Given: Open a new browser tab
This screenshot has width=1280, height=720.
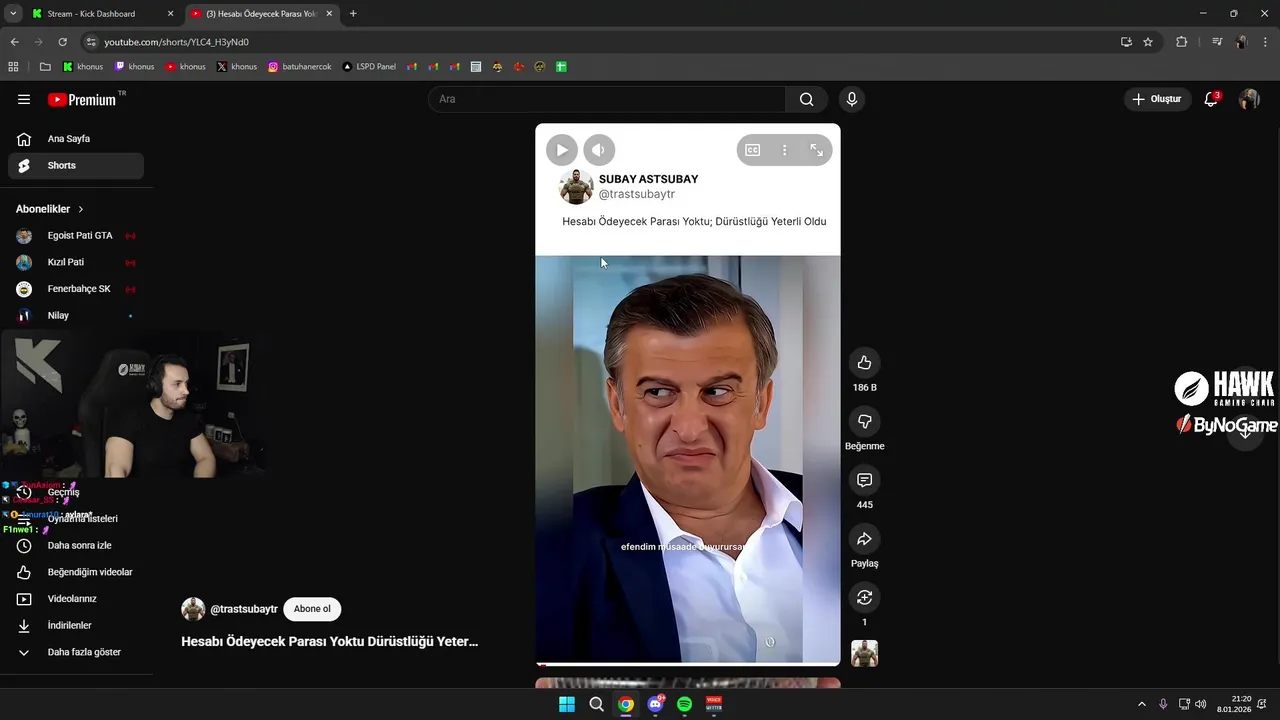Looking at the screenshot, I should click(x=353, y=14).
